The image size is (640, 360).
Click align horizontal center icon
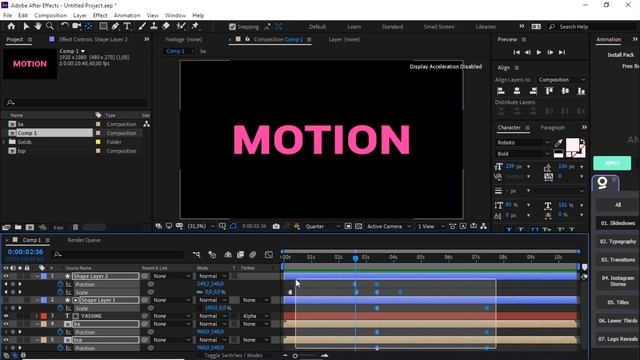click(517, 91)
